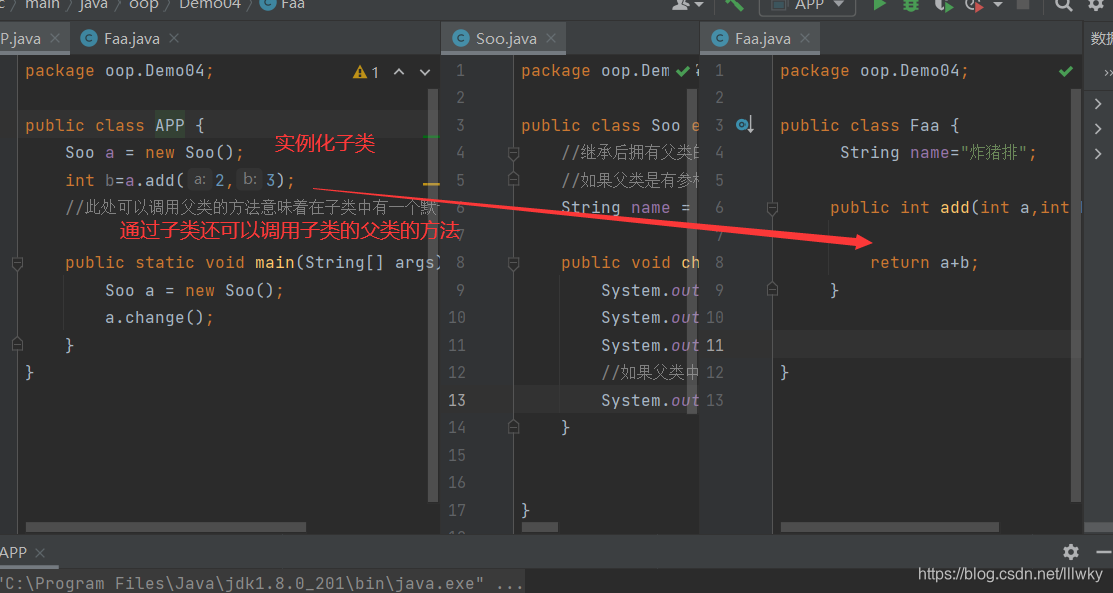Click 'int b=a.add(' code line
The height and width of the screenshot is (593, 1113).
pyautogui.click(x=180, y=180)
